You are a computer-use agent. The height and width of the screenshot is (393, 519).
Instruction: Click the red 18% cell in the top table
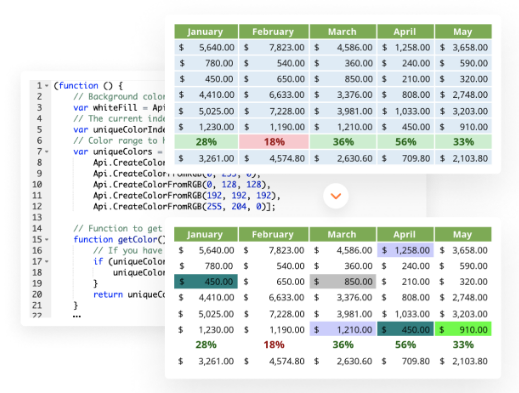[x=274, y=142]
